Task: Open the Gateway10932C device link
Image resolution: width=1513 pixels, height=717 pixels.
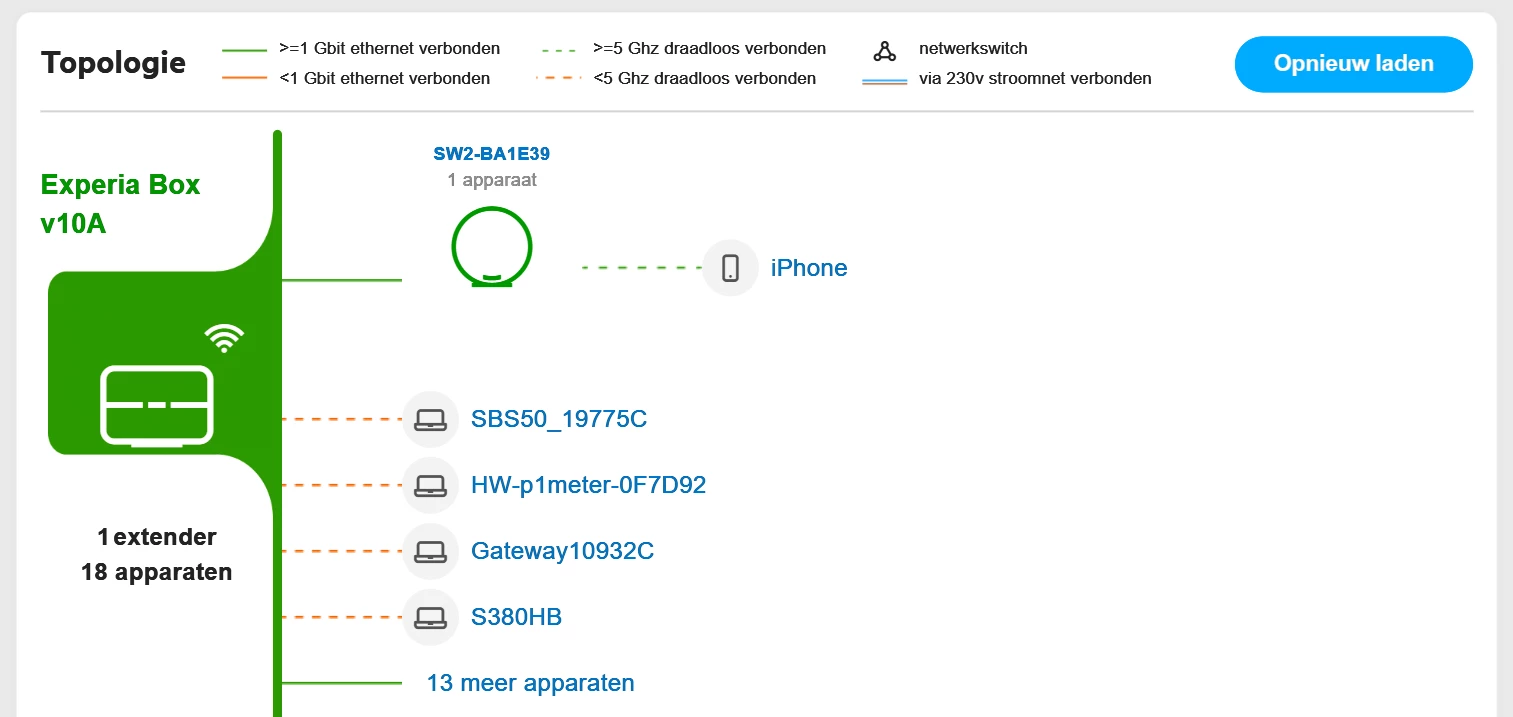Action: tap(562, 551)
